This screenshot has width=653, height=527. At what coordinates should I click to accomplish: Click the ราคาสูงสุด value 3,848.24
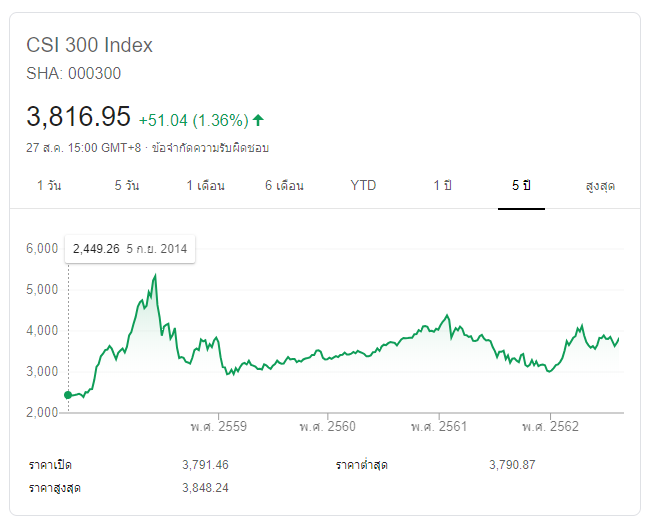click(x=206, y=487)
